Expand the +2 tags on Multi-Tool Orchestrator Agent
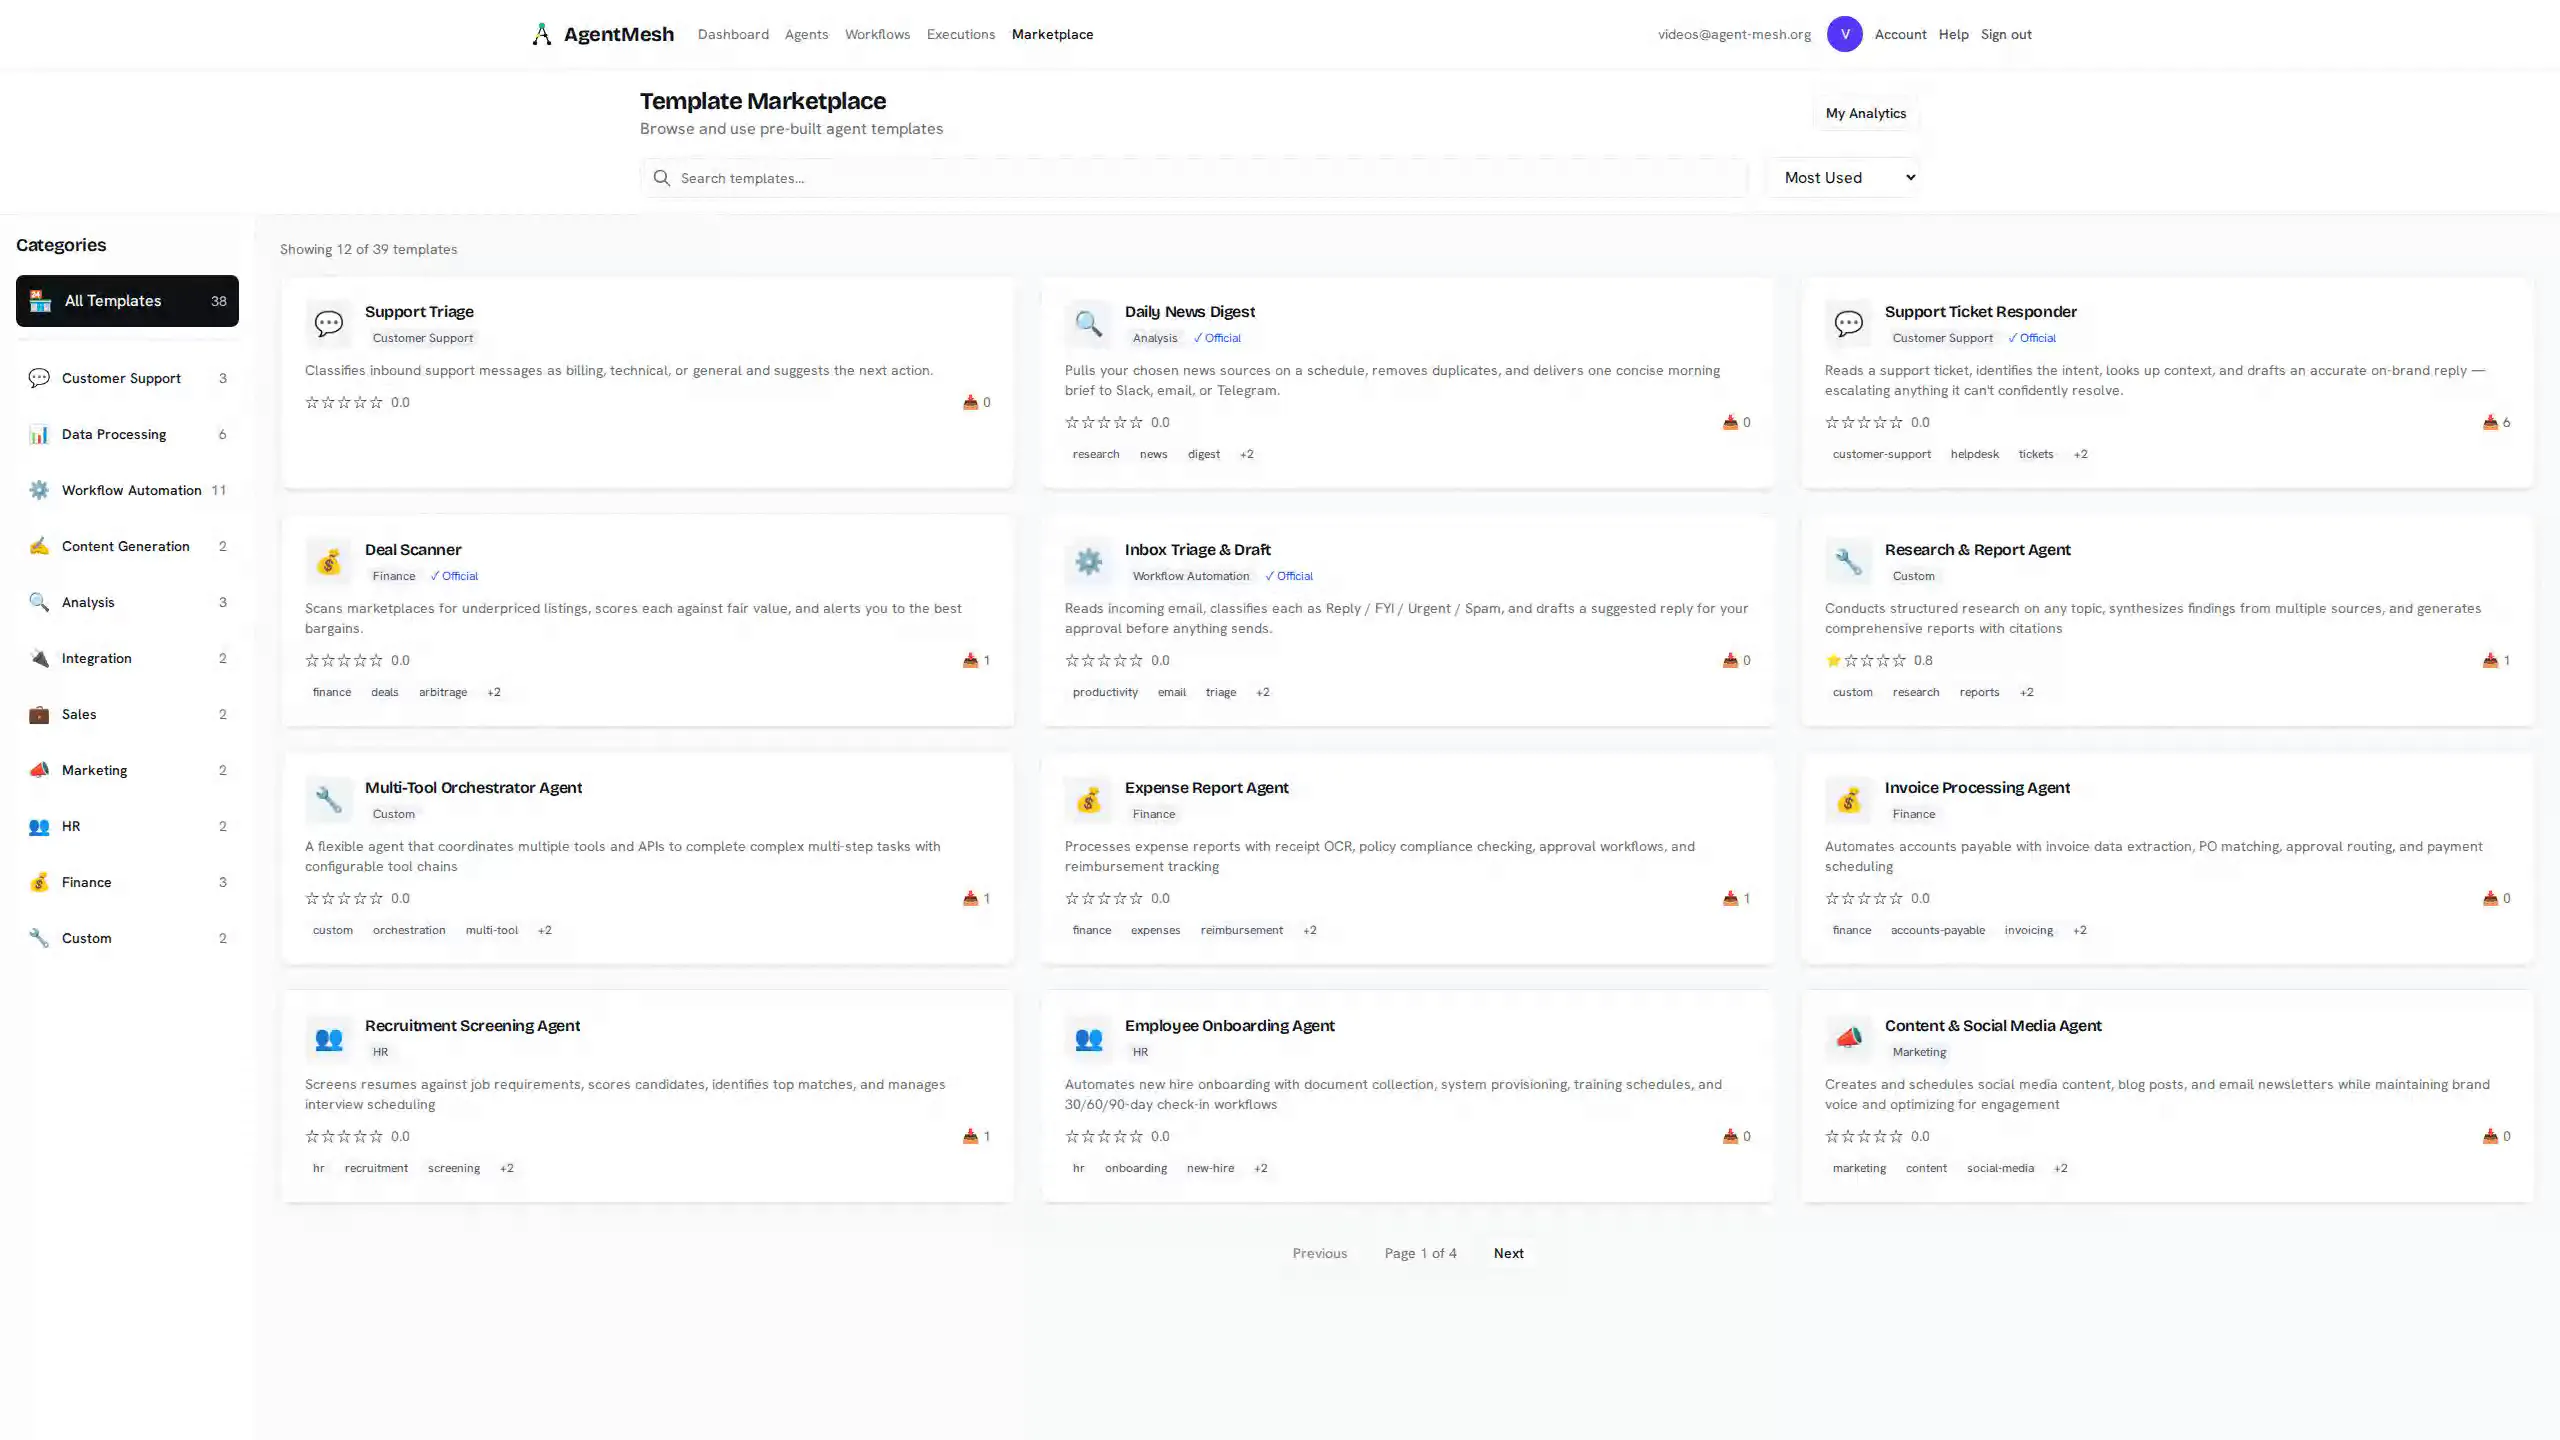 click(x=545, y=930)
